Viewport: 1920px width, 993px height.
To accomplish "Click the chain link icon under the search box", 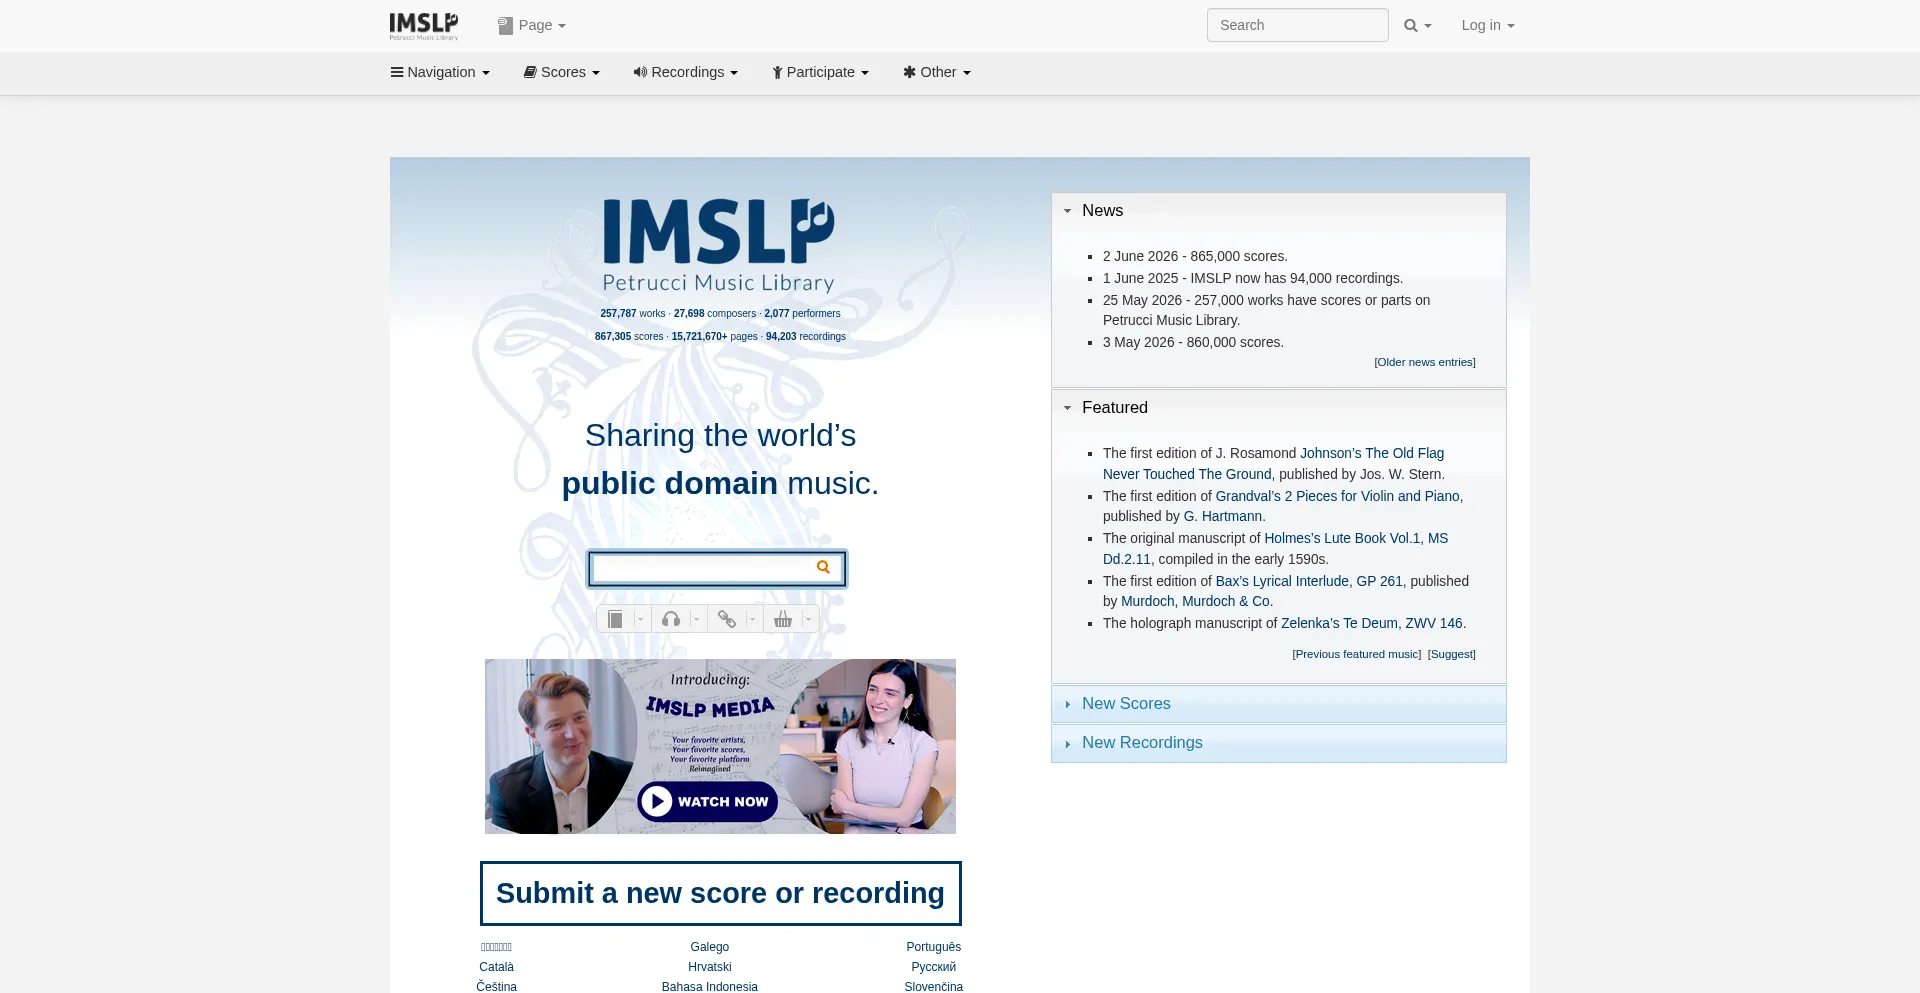I will 727,619.
